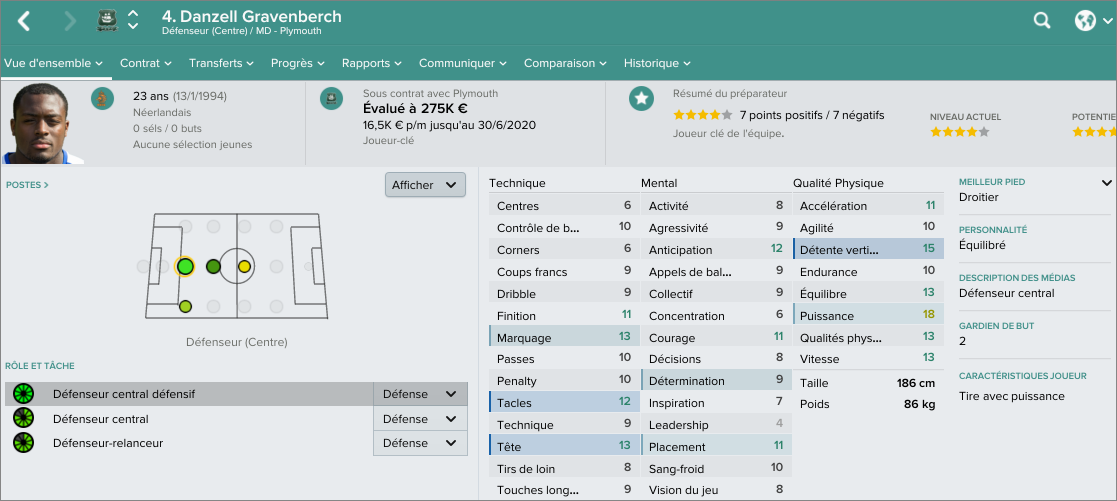This screenshot has height=501, width=1117.
Task: Click the Historique menu
Action: (657, 63)
